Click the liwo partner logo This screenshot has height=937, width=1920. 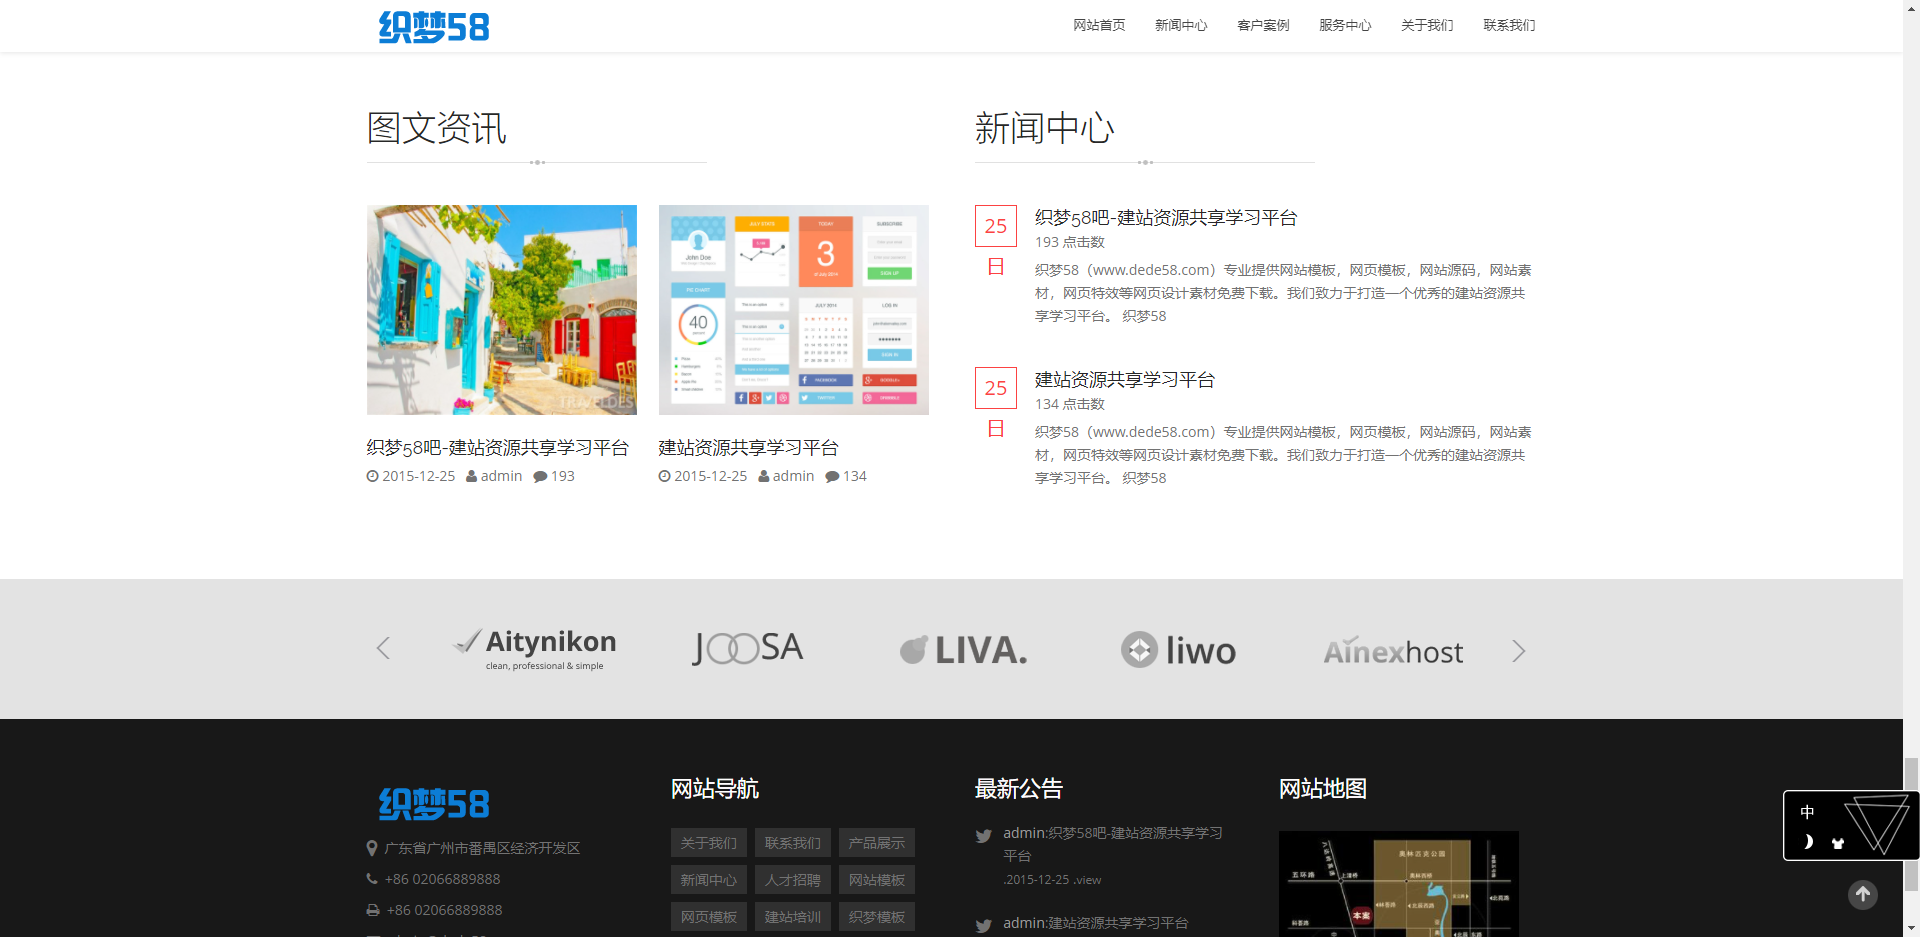(1179, 650)
